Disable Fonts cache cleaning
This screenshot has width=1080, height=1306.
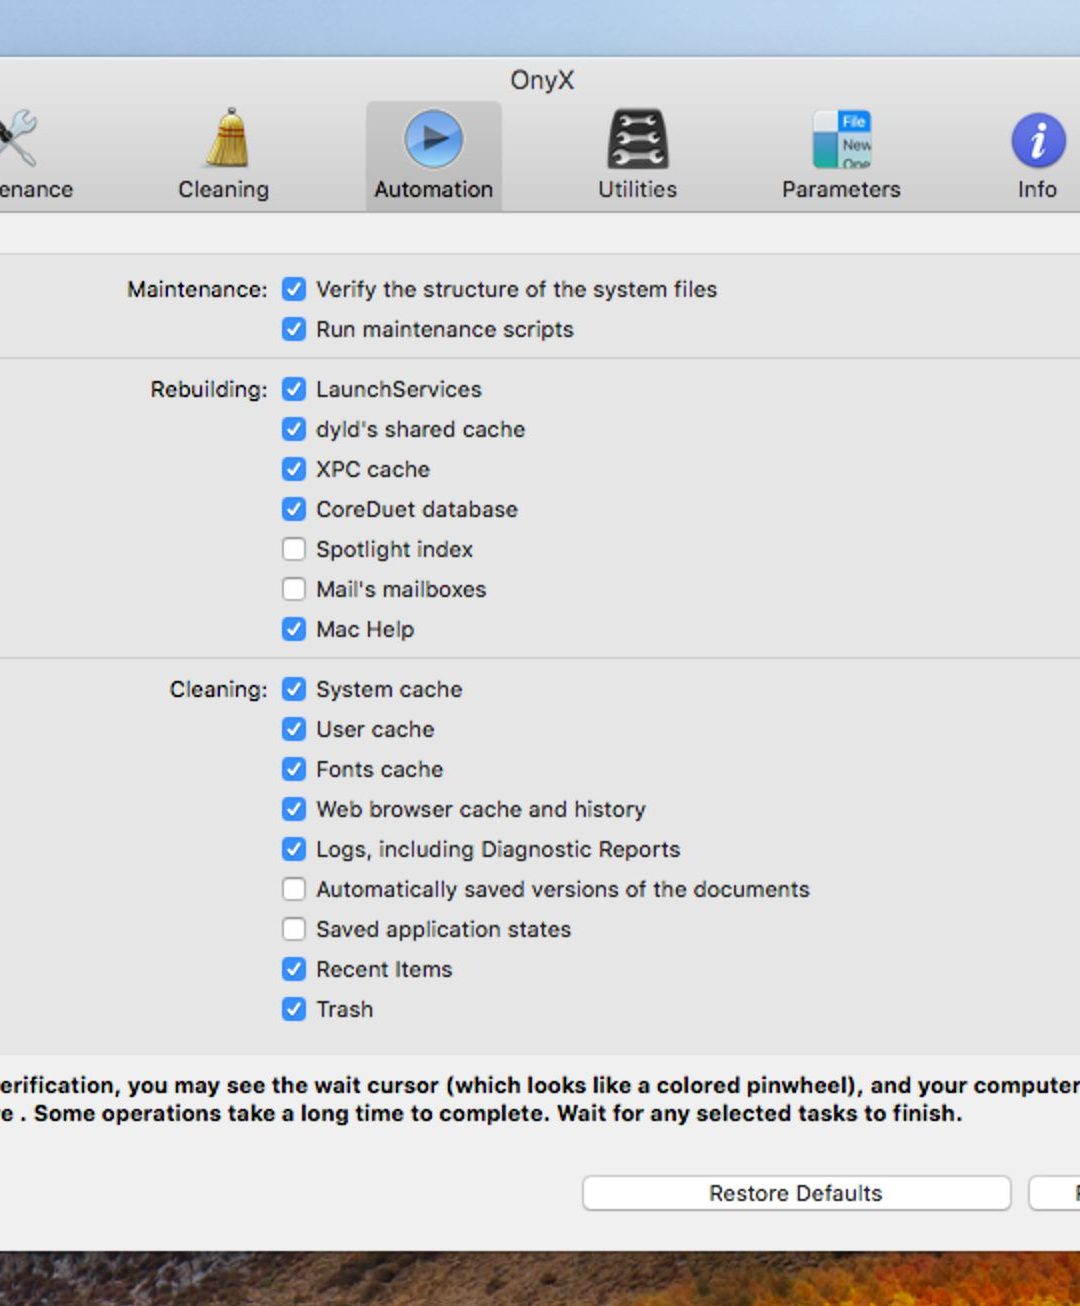pos(293,769)
